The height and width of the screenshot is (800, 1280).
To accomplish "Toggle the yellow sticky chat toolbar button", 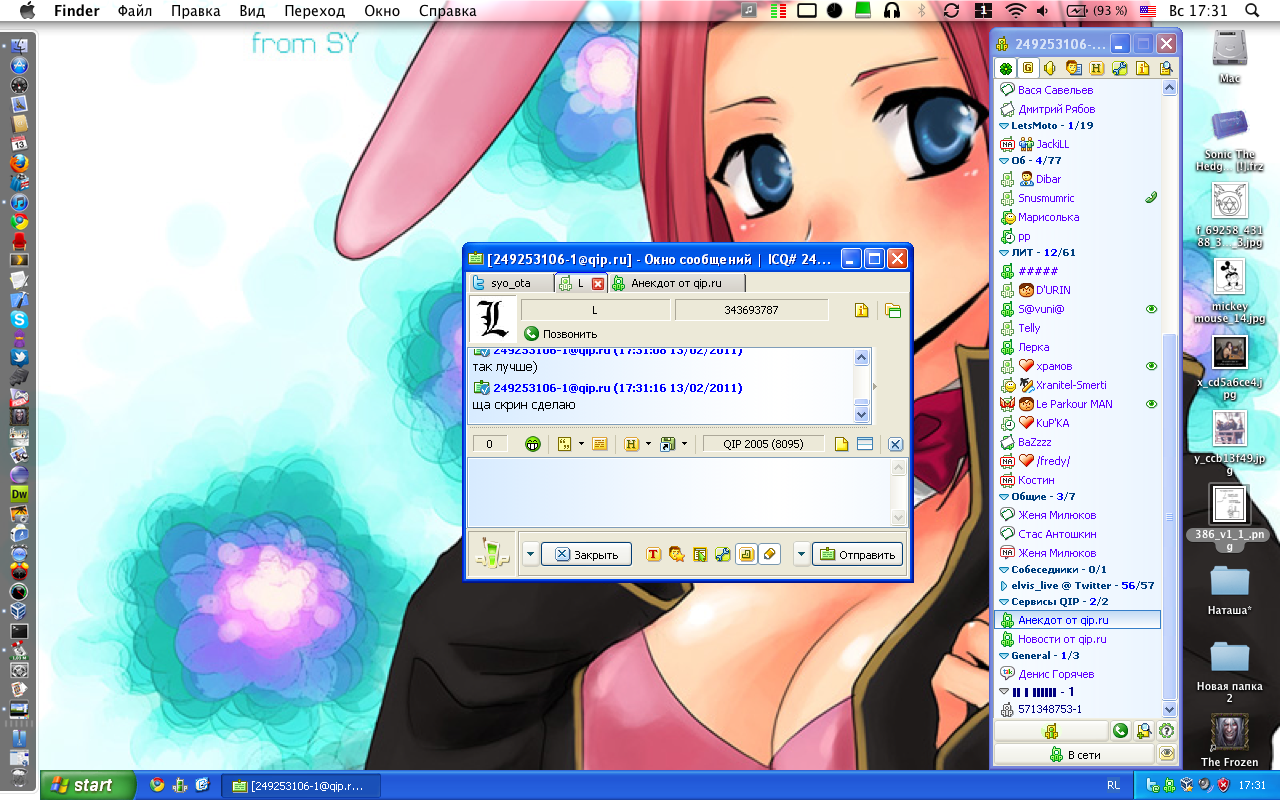I will pos(746,554).
